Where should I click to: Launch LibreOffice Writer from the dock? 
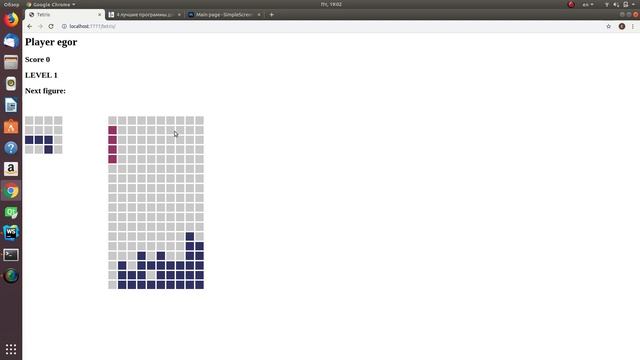click(x=11, y=105)
